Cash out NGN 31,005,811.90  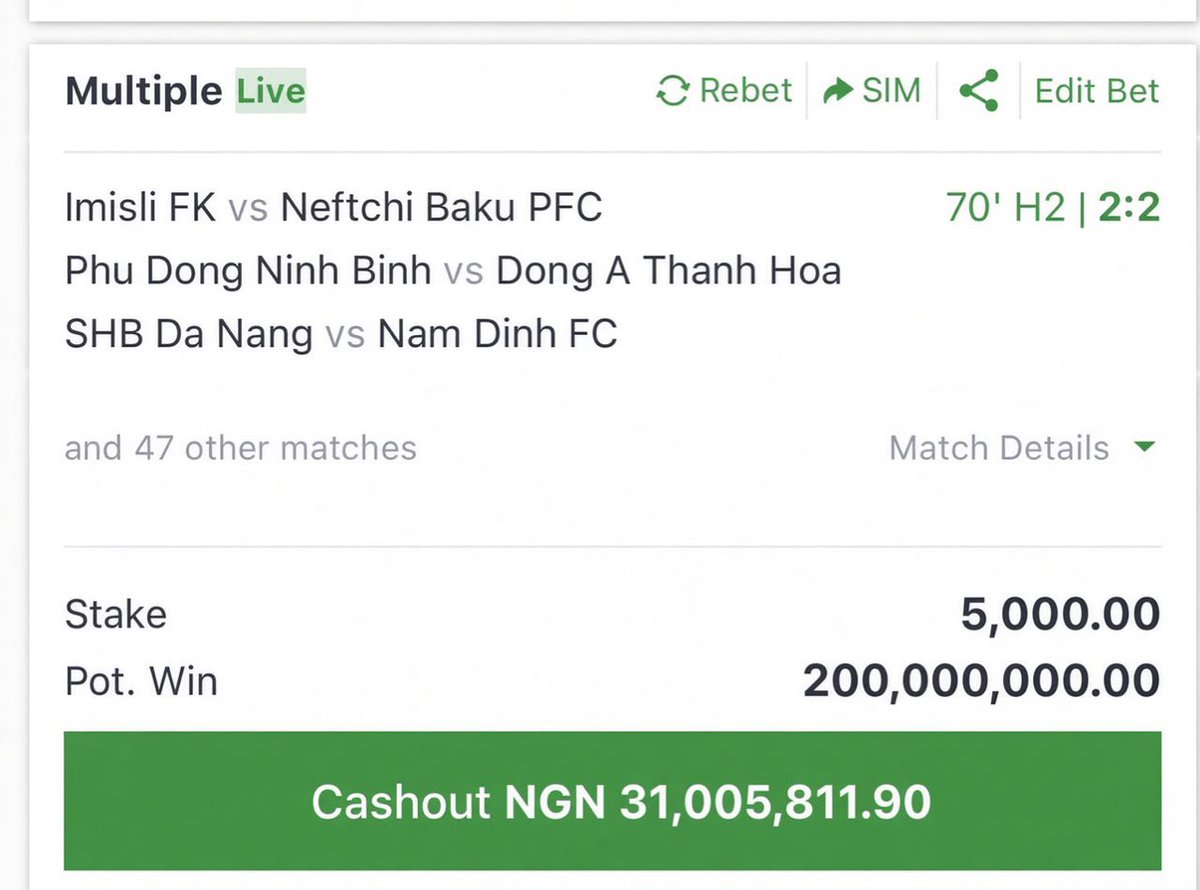click(612, 801)
